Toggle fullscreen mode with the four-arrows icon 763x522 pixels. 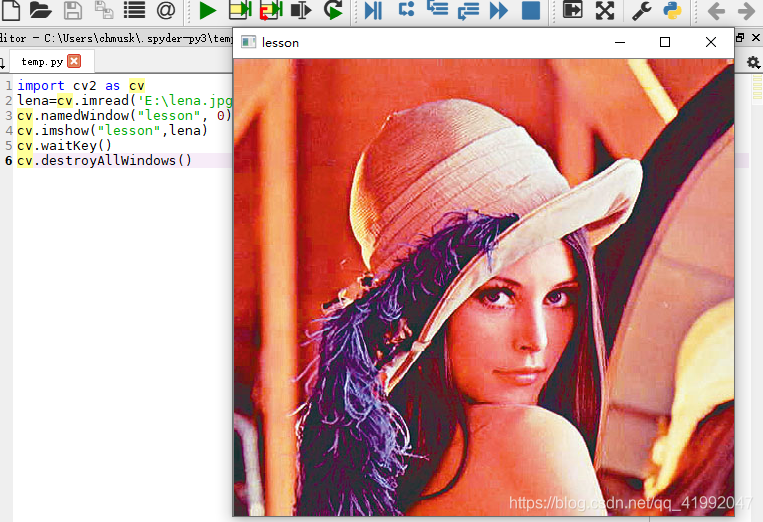pyautogui.click(x=605, y=10)
